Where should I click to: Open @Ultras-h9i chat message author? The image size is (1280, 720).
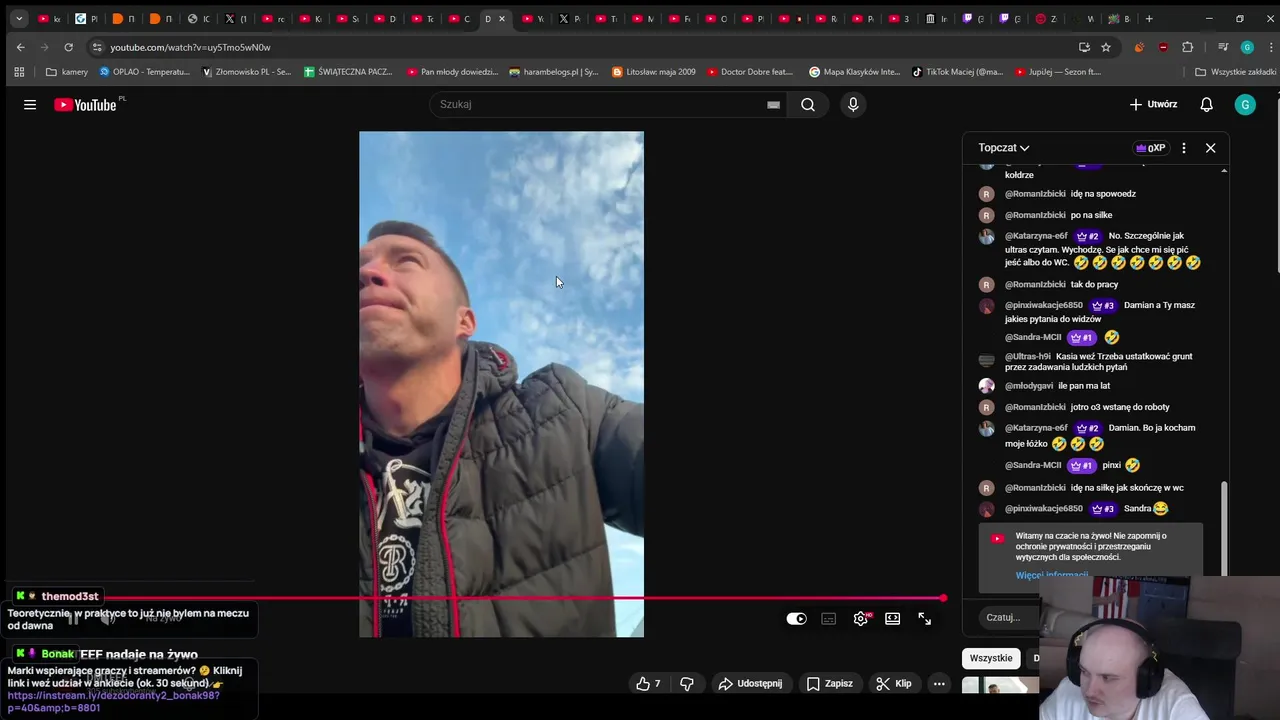pyautogui.click(x=1028, y=356)
